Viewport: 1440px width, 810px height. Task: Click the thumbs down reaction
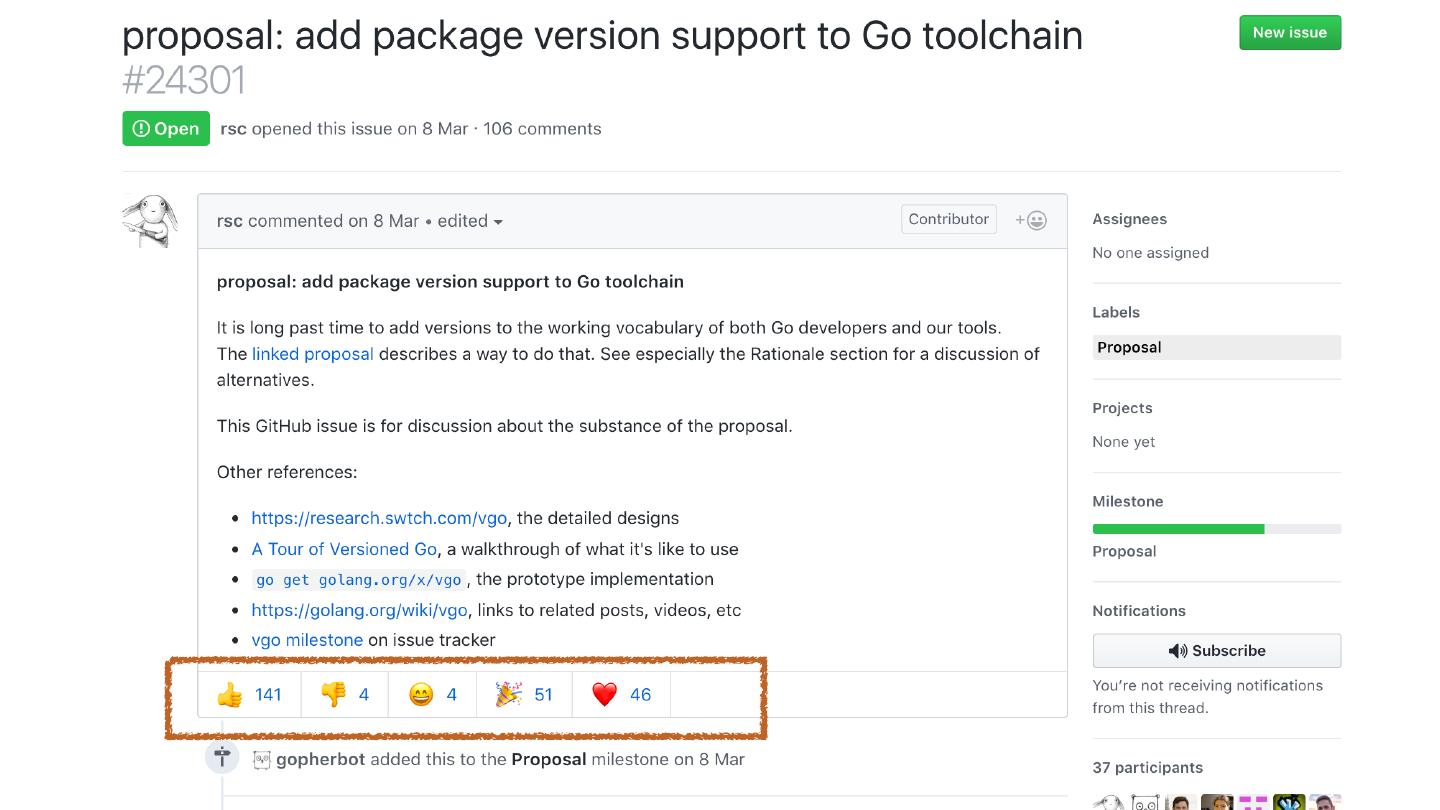tap(344, 694)
